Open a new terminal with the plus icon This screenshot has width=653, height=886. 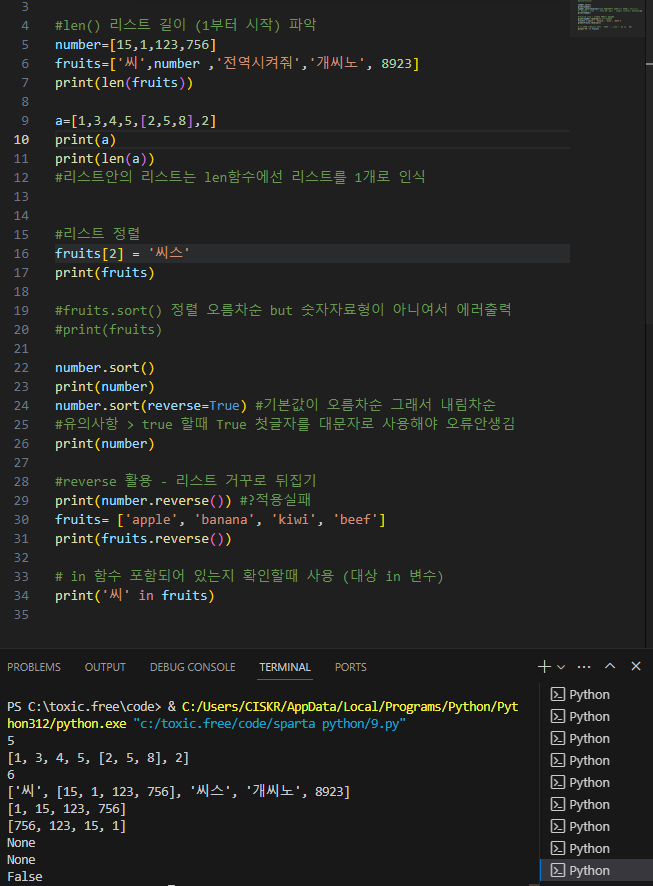[x=544, y=667]
